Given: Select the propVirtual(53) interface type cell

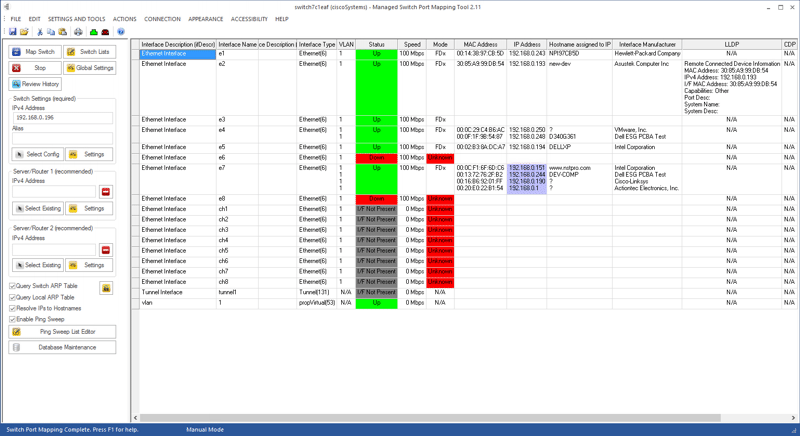Looking at the screenshot, I should pos(317,303).
